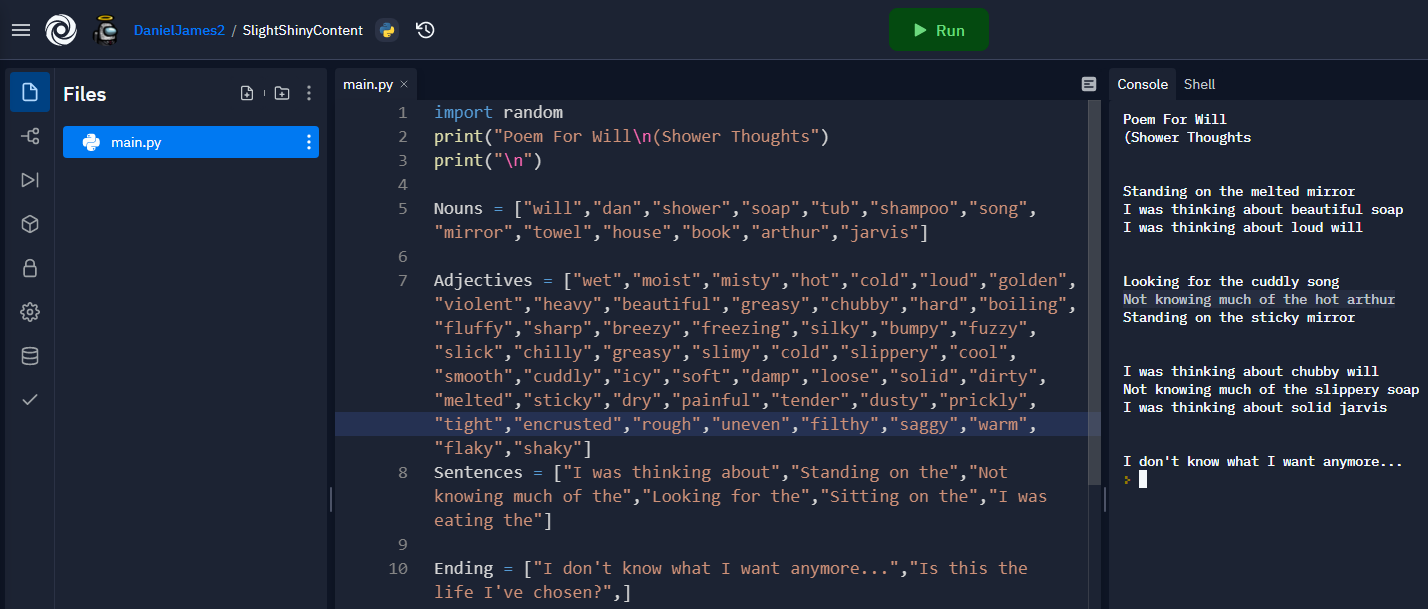The width and height of the screenshot is (1428, 609).
Task: Switch to the Shell tab
Action: 1199,84
